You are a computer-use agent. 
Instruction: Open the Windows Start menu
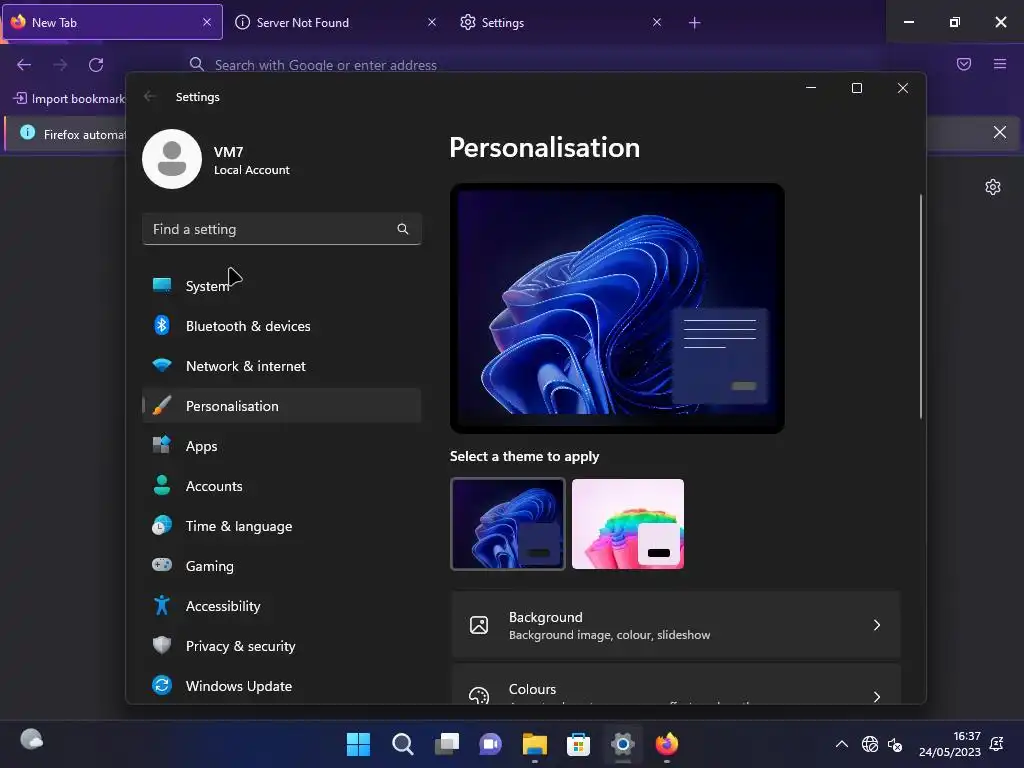358,744
